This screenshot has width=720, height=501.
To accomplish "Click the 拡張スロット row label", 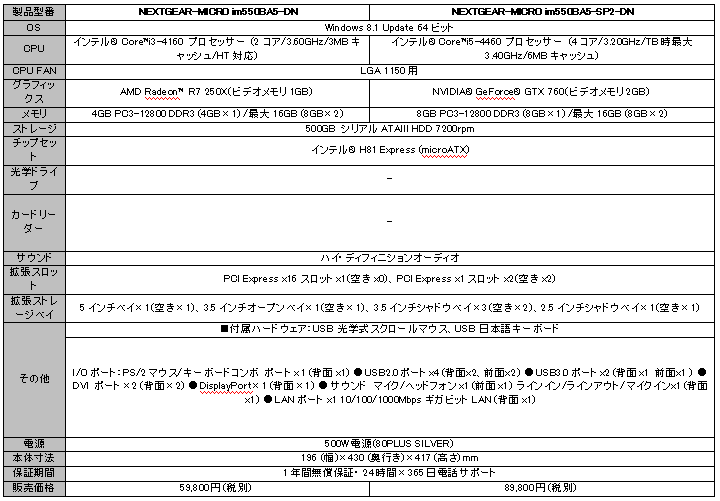I will pyautogui.click(x=34, y=280).
